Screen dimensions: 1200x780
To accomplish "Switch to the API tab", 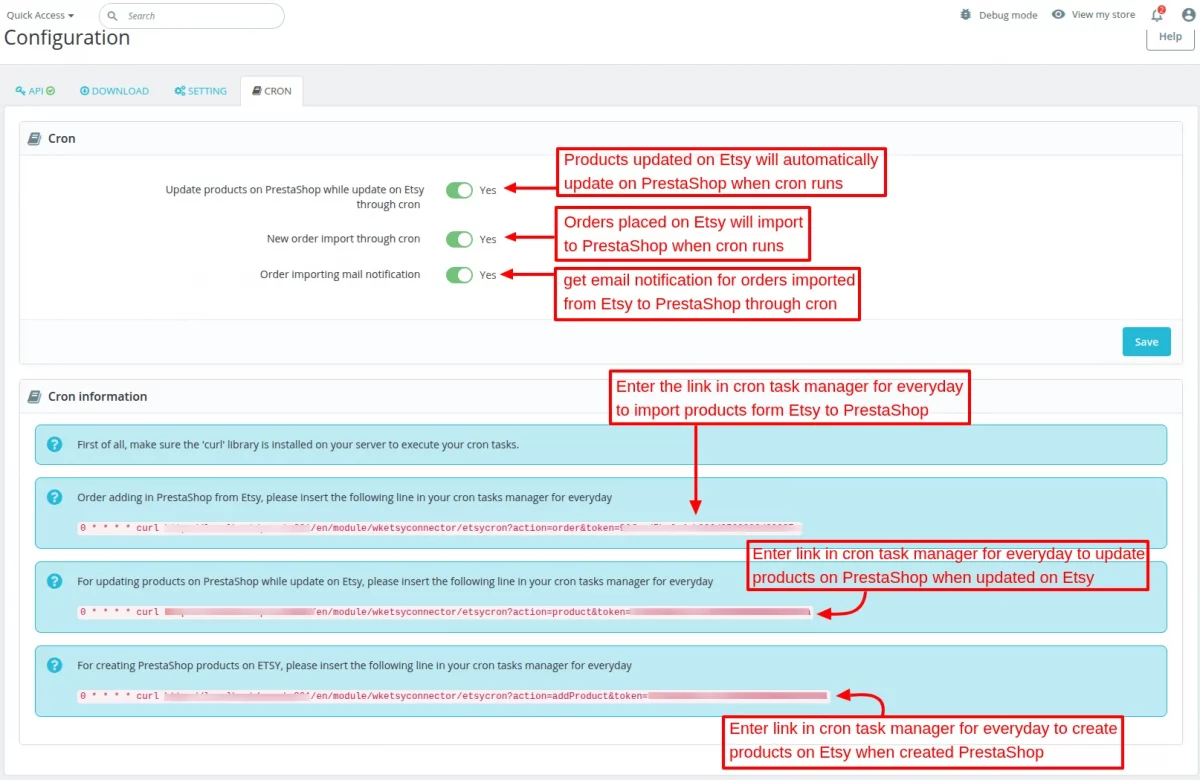I will tap(35, 91).
